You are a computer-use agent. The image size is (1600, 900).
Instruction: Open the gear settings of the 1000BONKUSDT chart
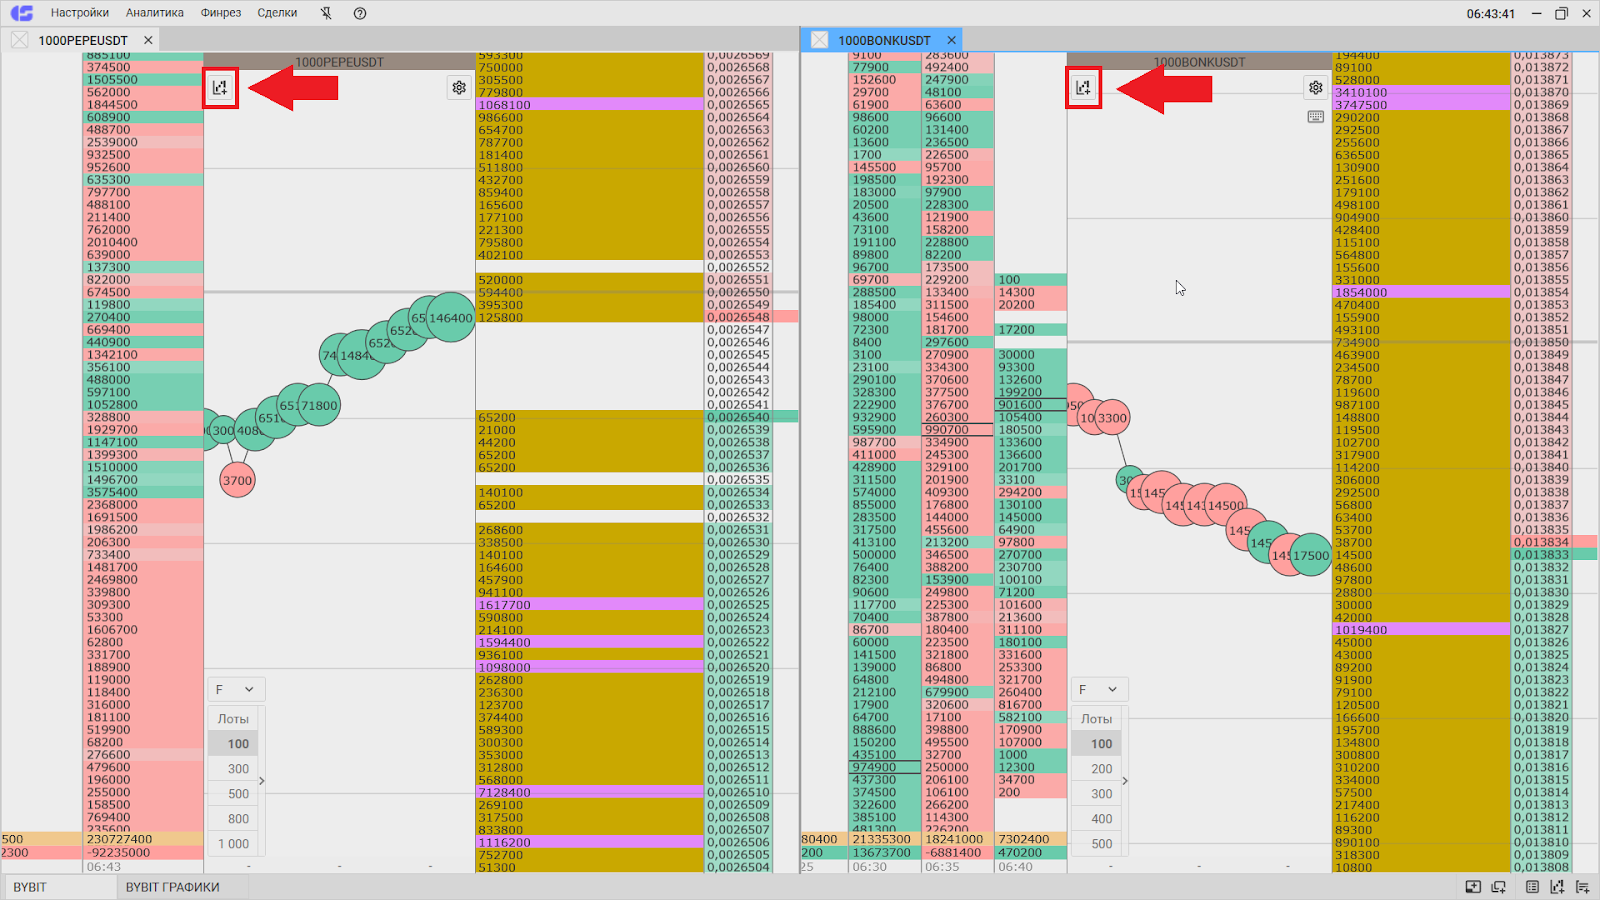[x=1316, y=88]
